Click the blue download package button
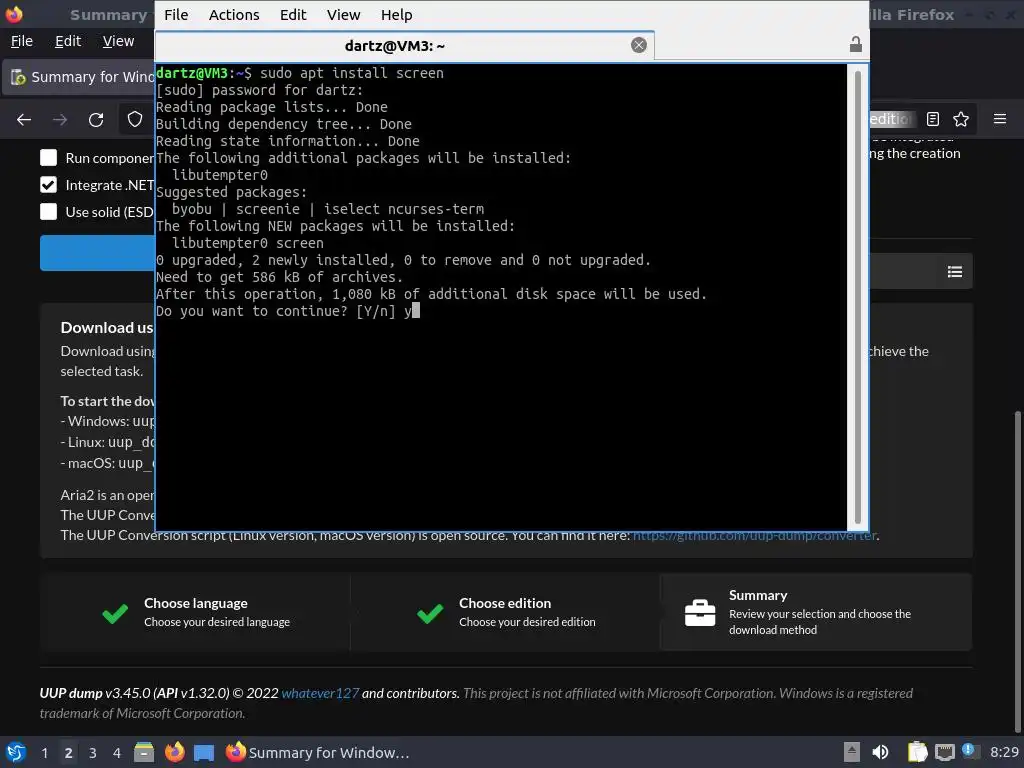The height and width of the screenshot is (768, 1024). click(x=97, y=253)
